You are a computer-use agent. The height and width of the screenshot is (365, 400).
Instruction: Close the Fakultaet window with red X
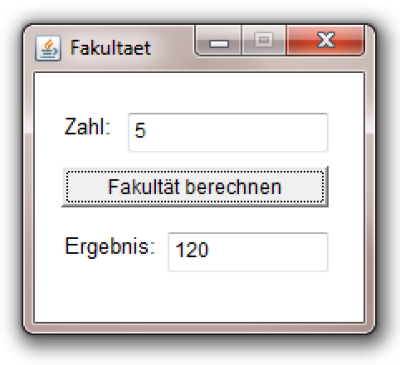pos(325,40)
